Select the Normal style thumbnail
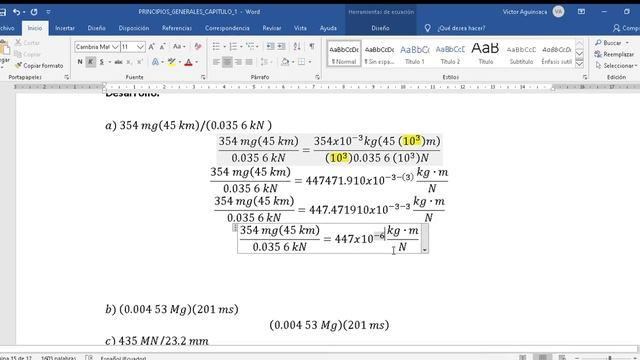The image size is (640, 360). (344, 53)
